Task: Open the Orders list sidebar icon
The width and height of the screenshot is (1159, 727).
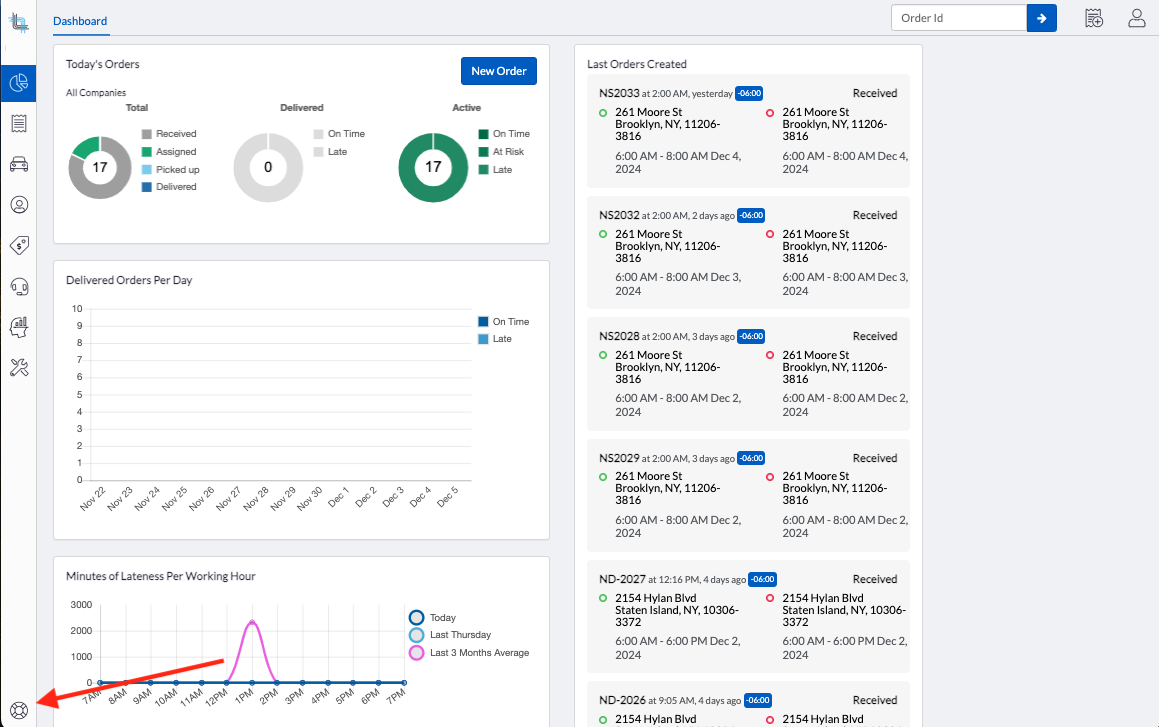Action: [19, 123]
